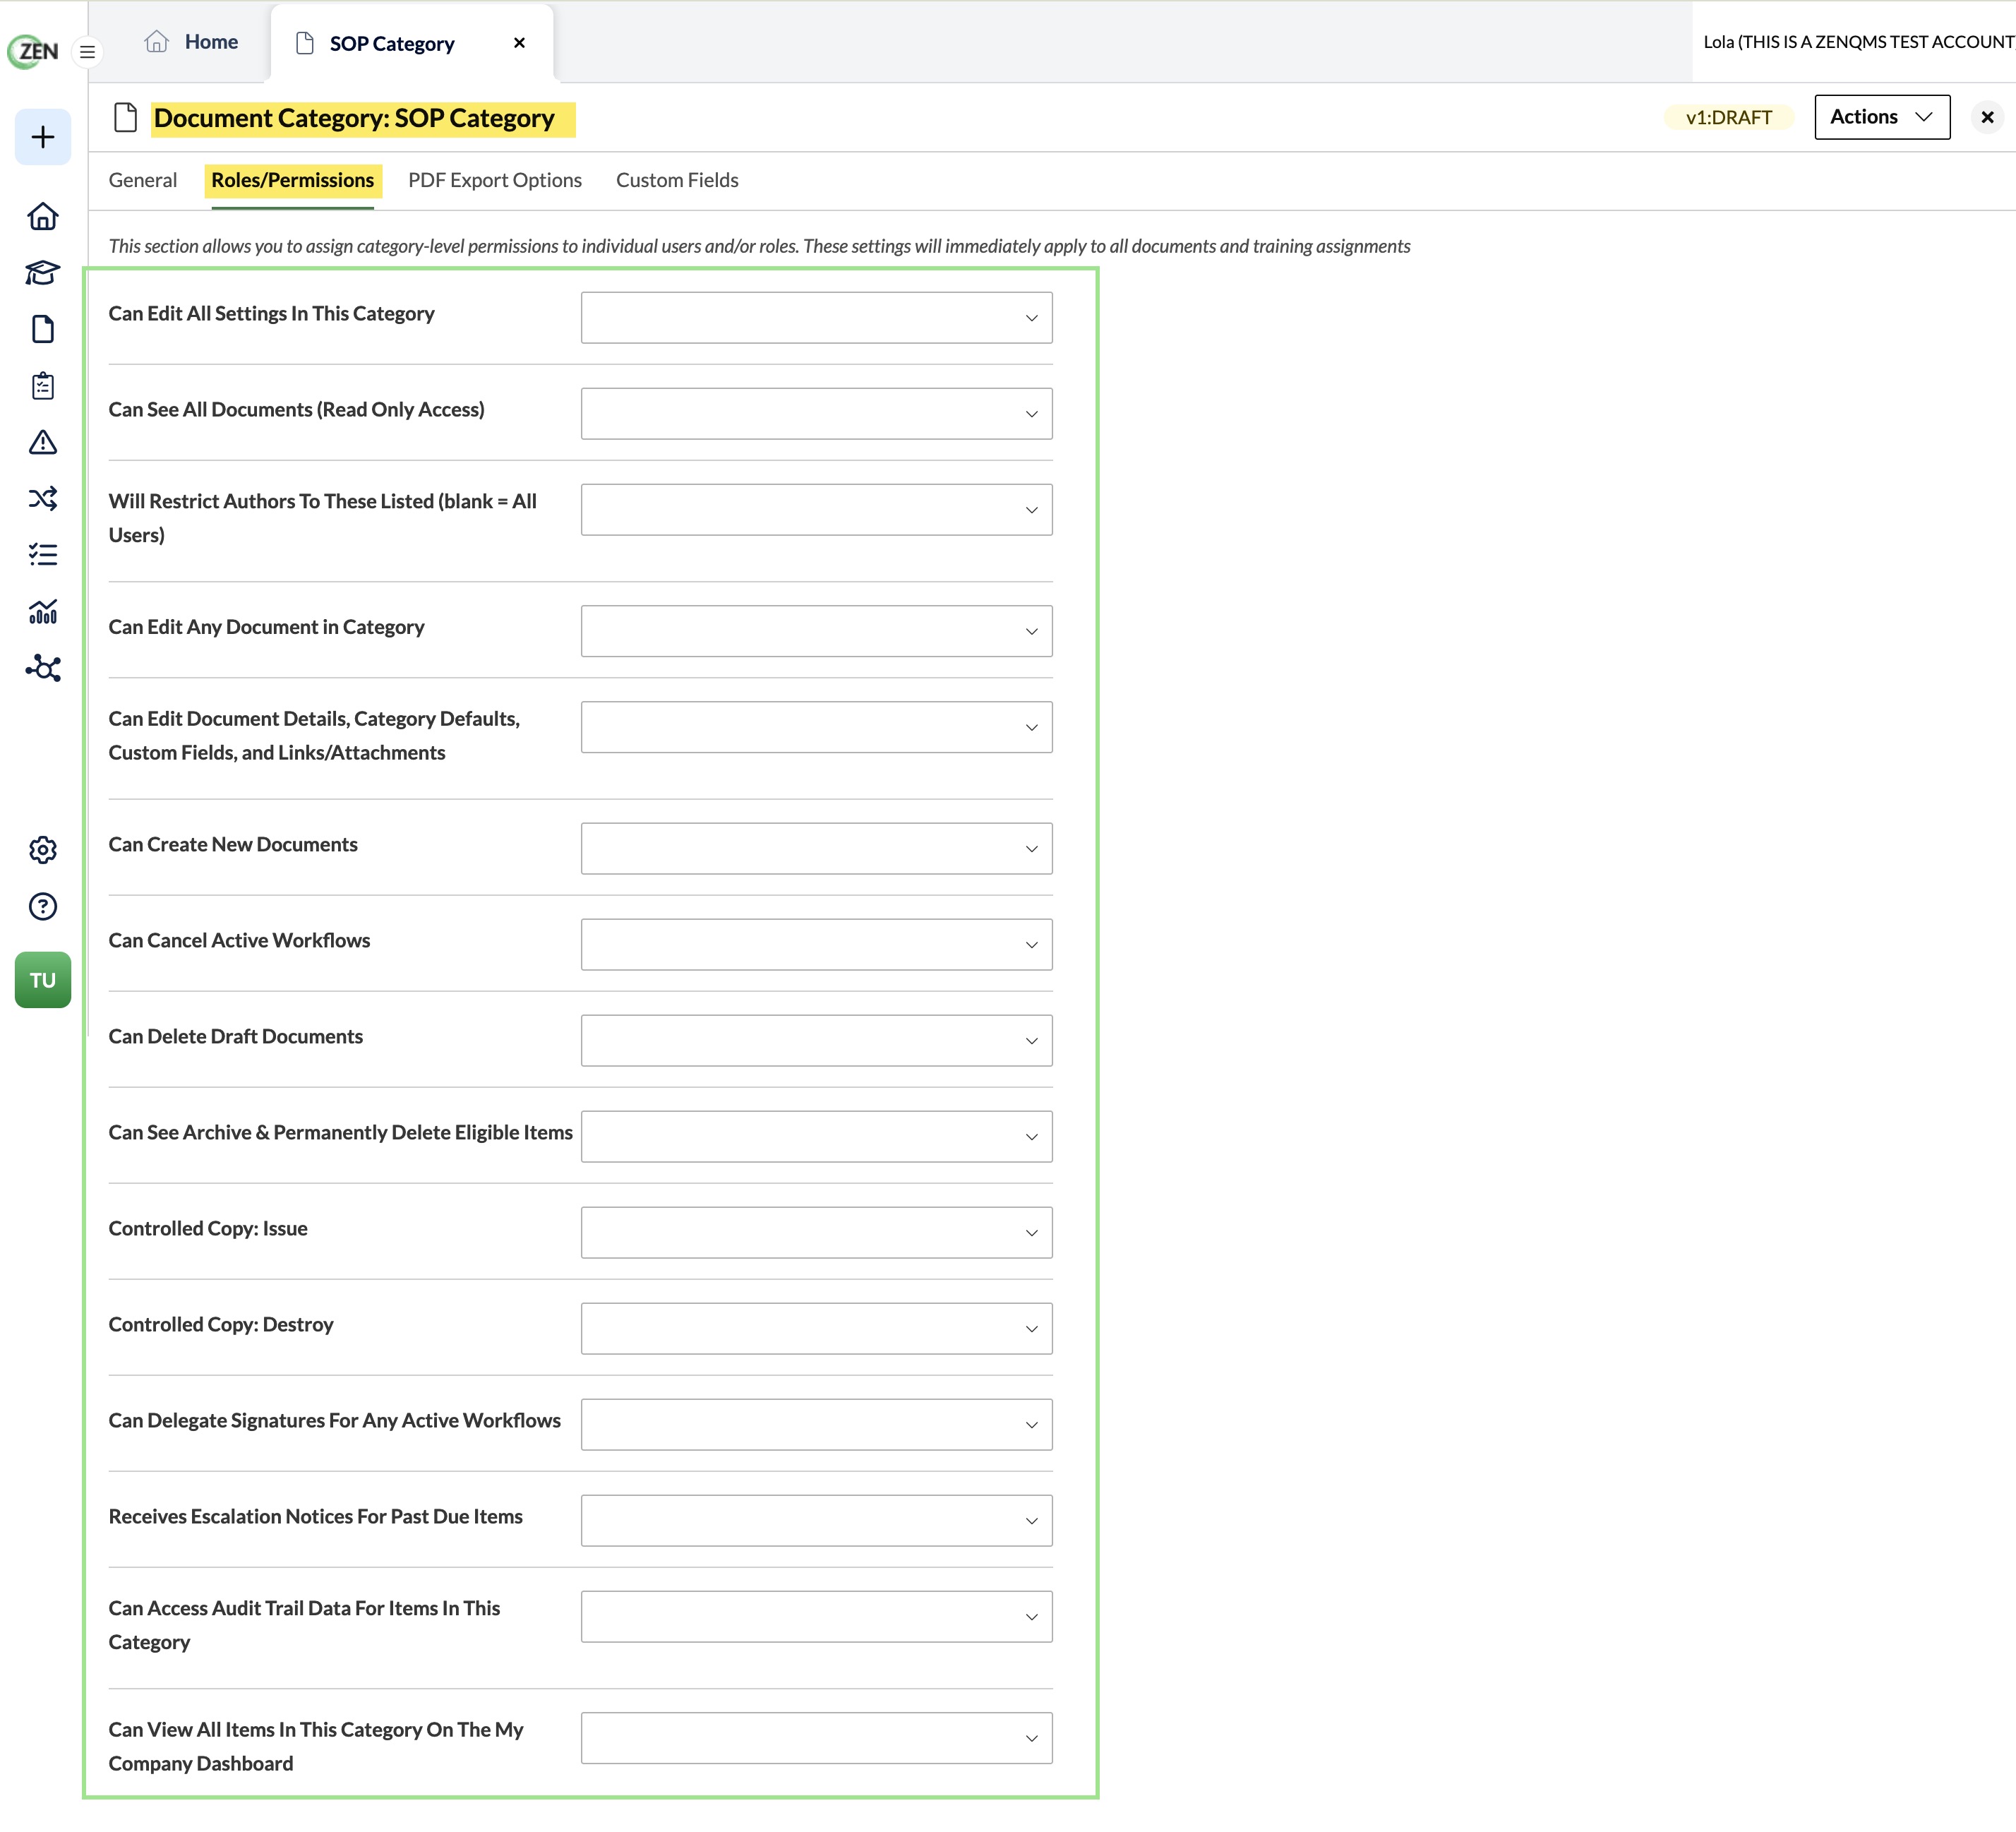Switch to the General tab

pos(143,180)
